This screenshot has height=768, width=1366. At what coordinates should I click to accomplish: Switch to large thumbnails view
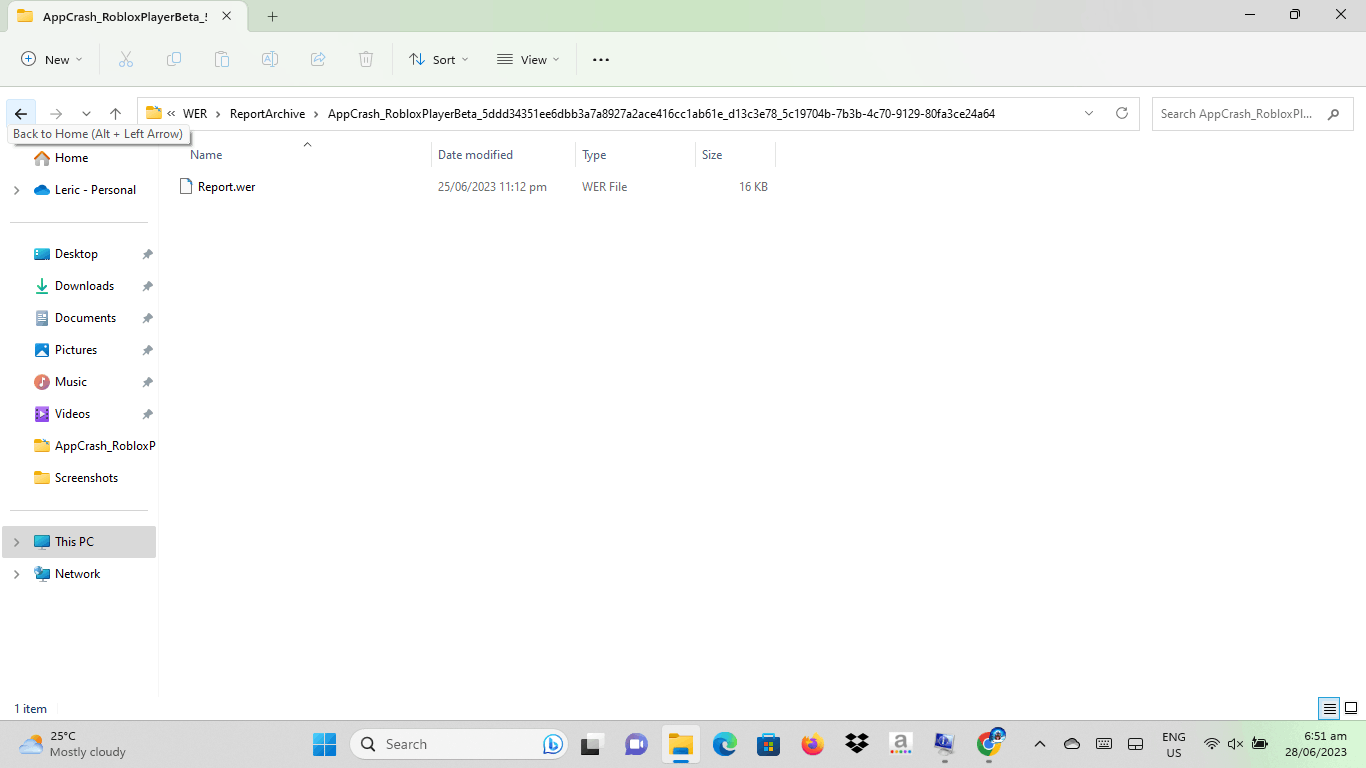pos(1349,708)
